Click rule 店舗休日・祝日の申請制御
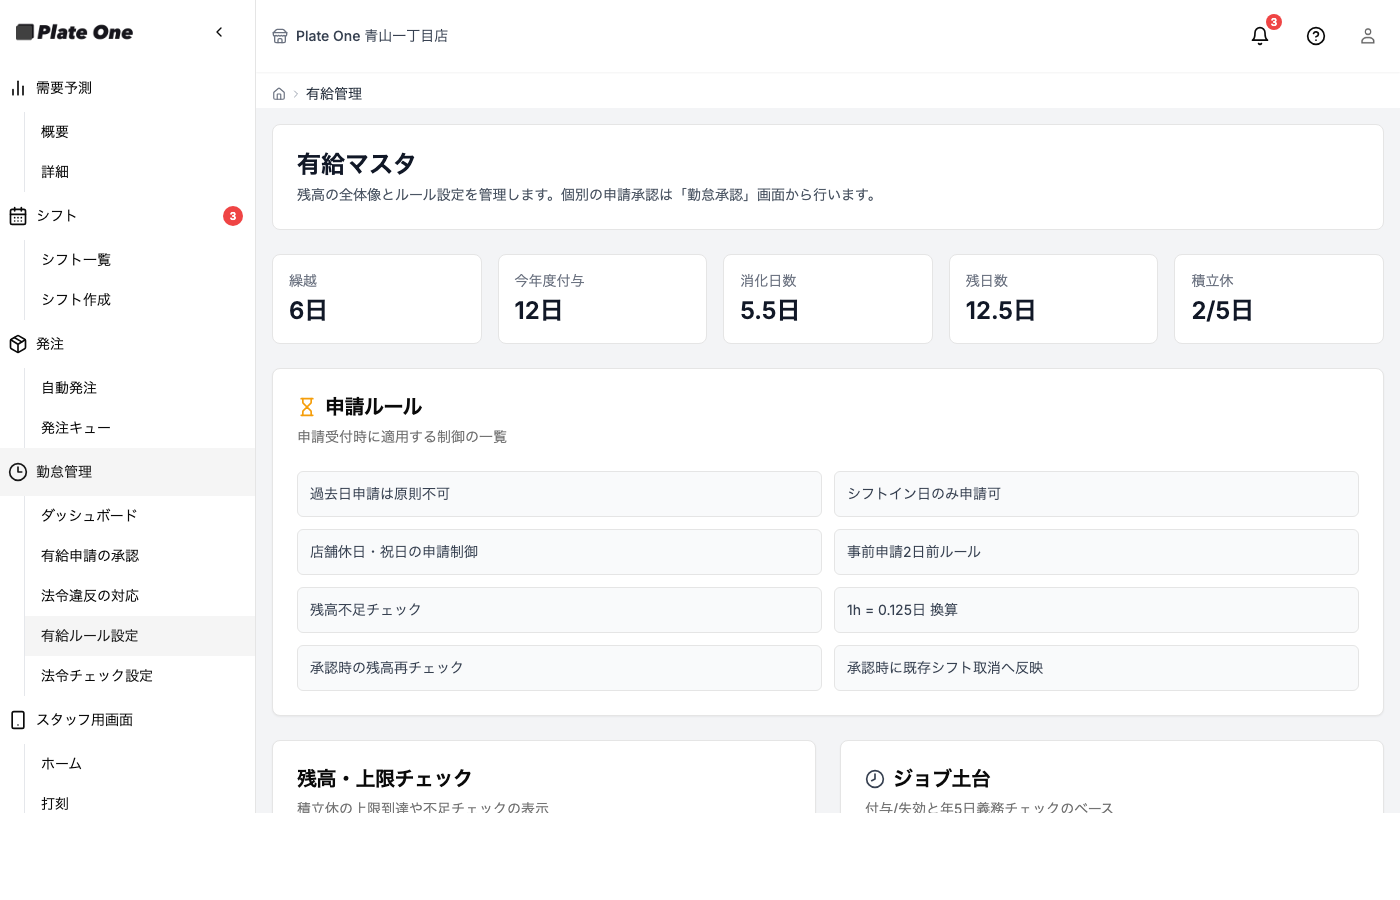Image resolution: width=1400 pixels, height=900 pixels. [x=559, y=552]
